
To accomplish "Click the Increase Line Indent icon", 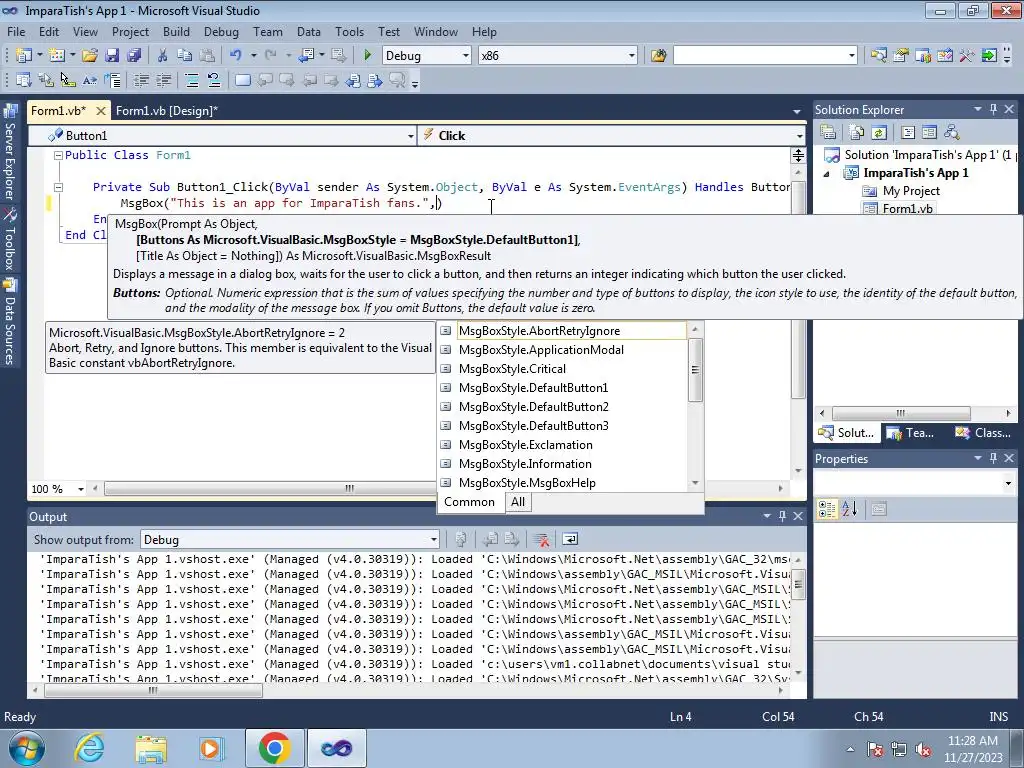I will click(x=163, y=80).
